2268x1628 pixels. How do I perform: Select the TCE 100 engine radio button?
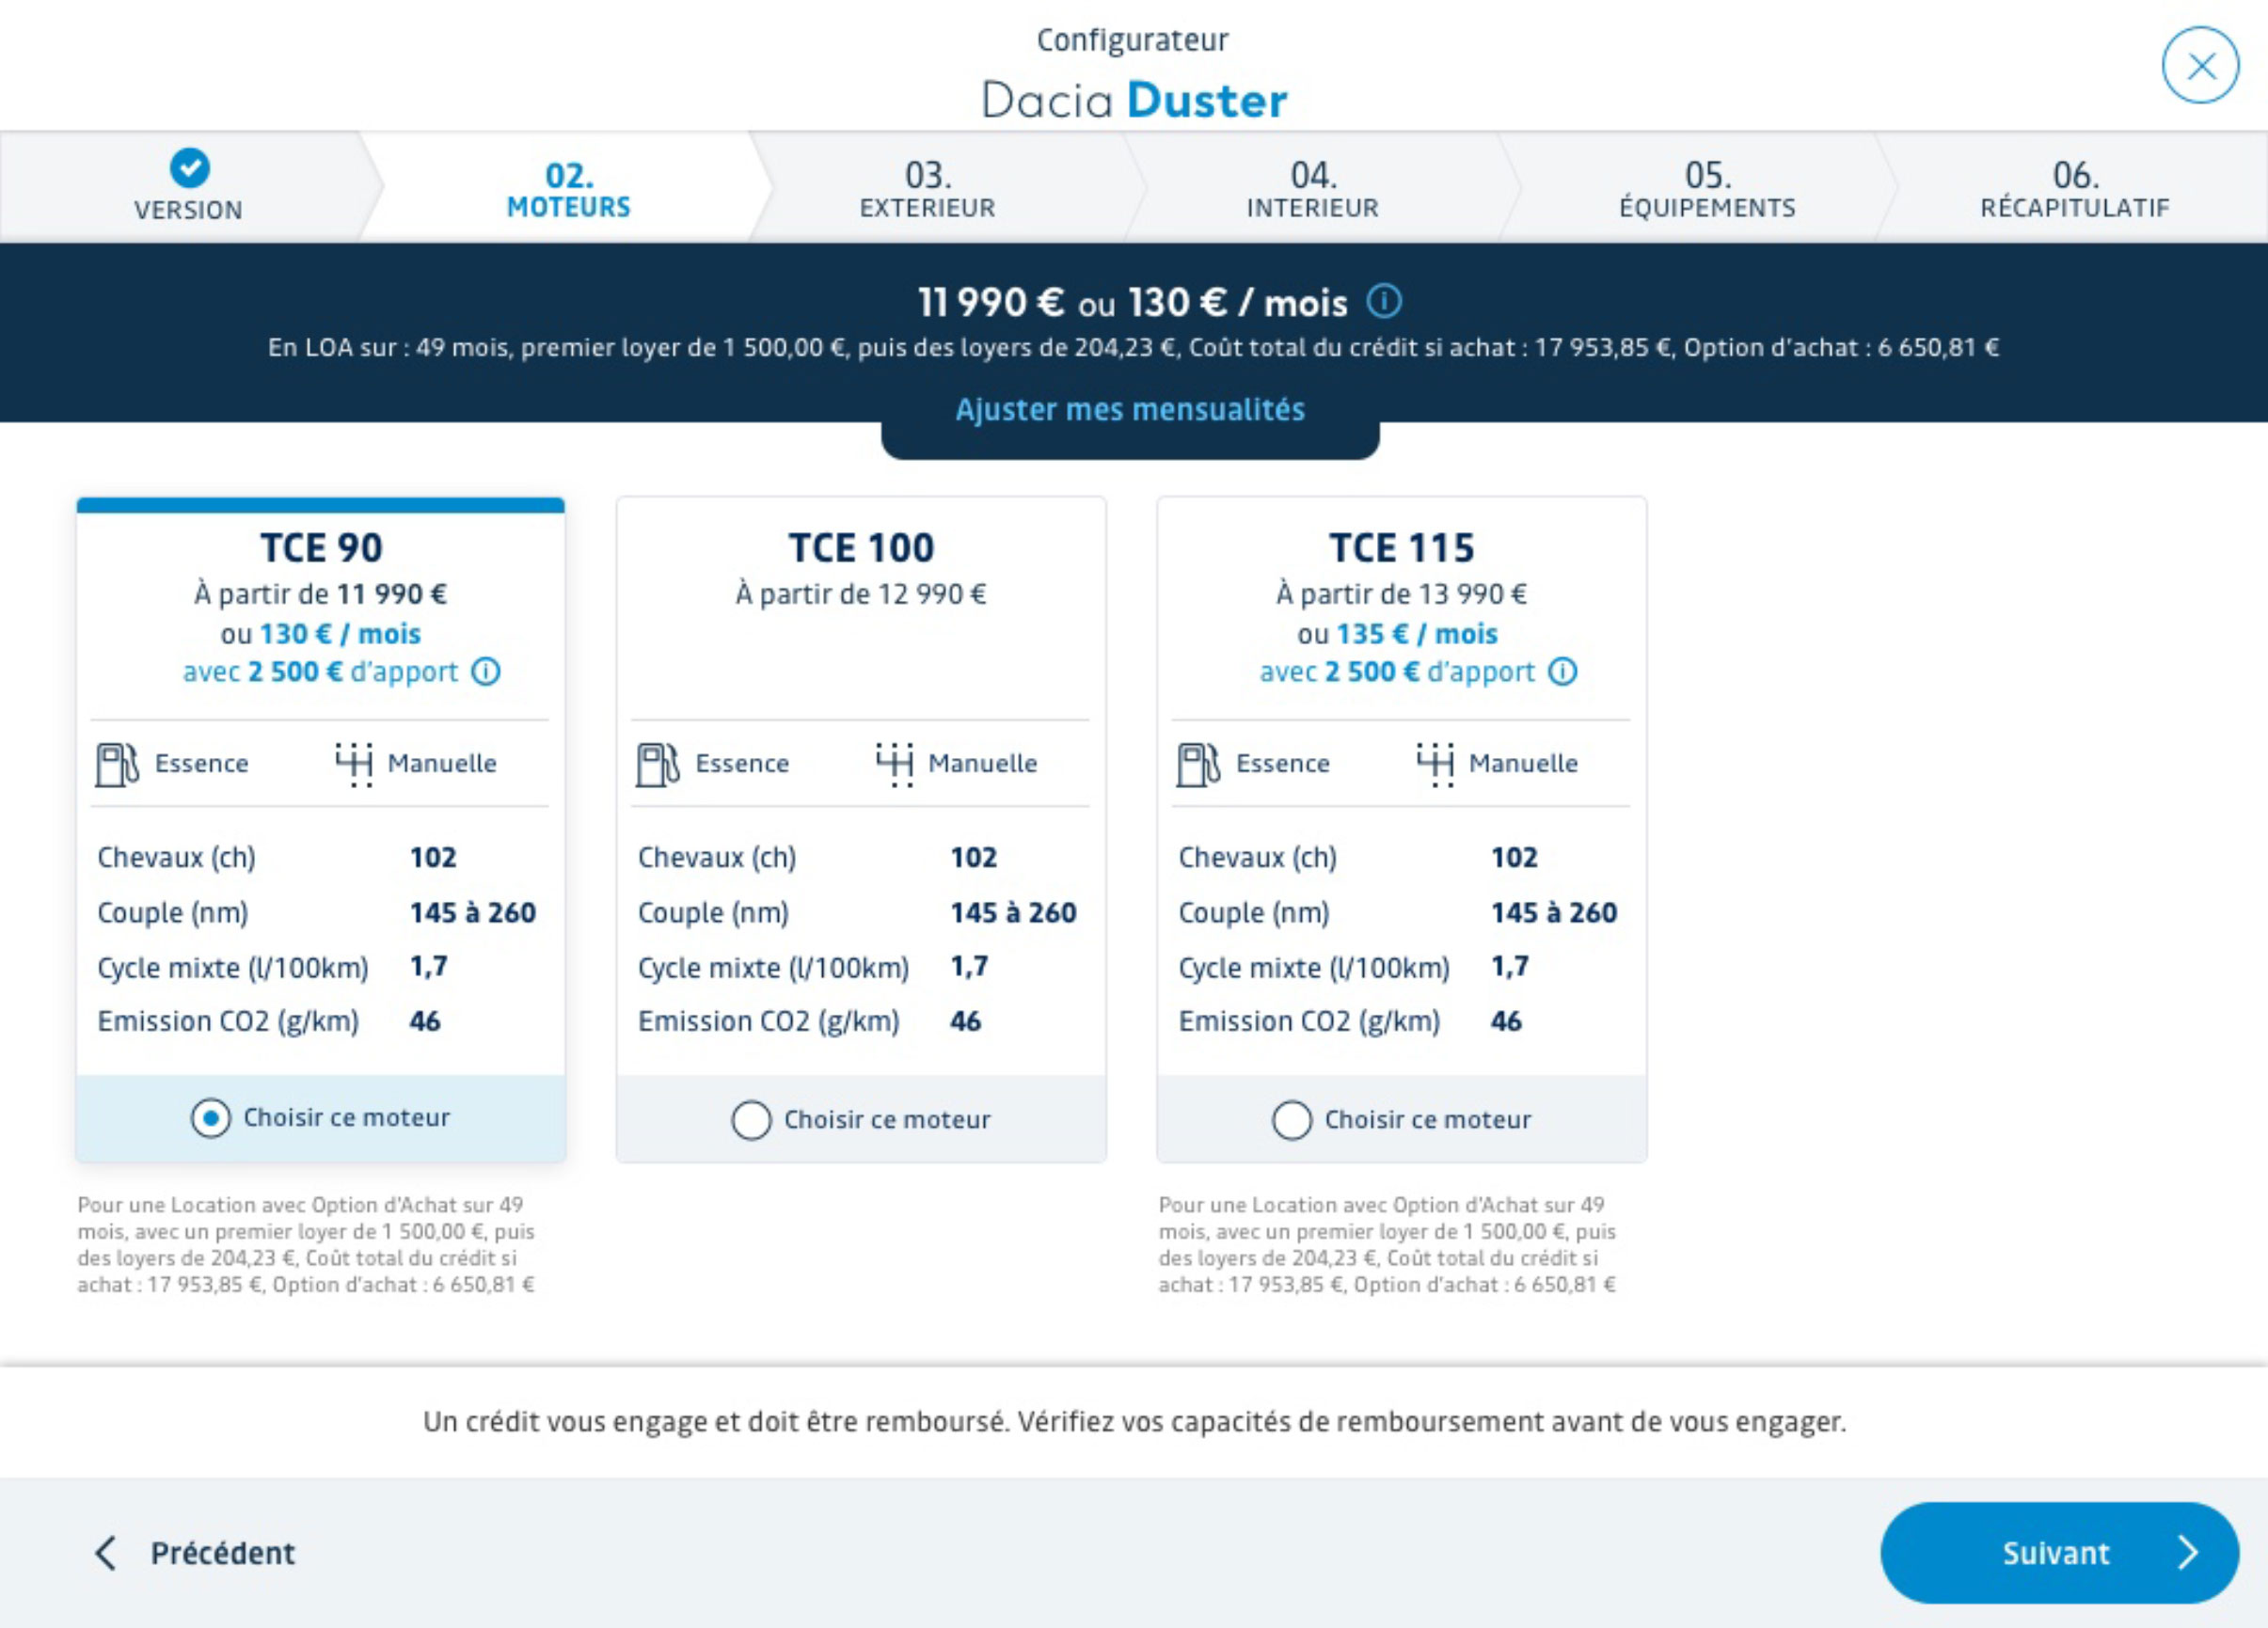click(751, 1120)
